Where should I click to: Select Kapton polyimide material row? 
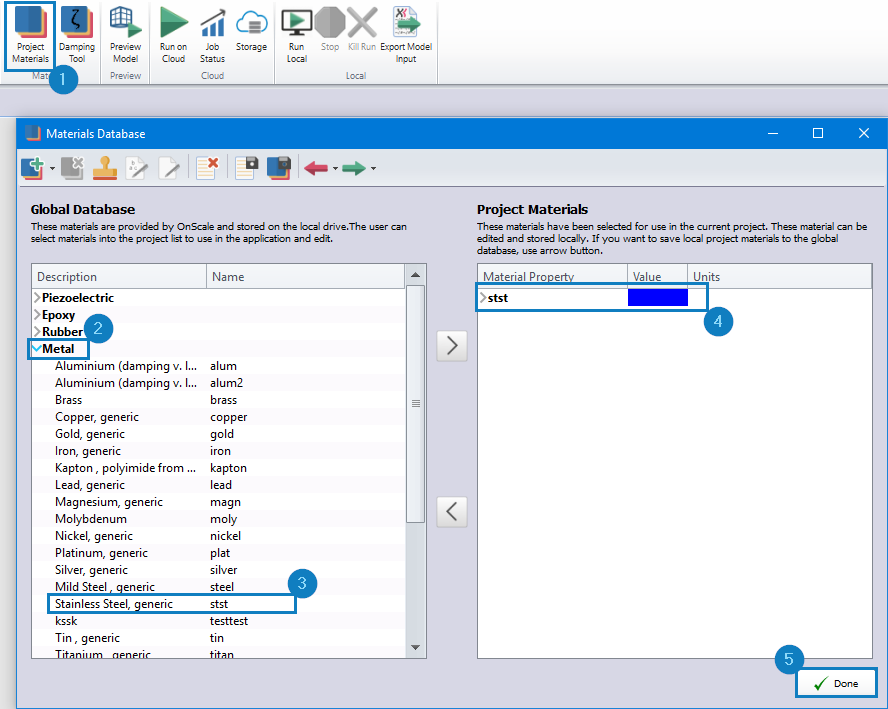pos(219,468)
